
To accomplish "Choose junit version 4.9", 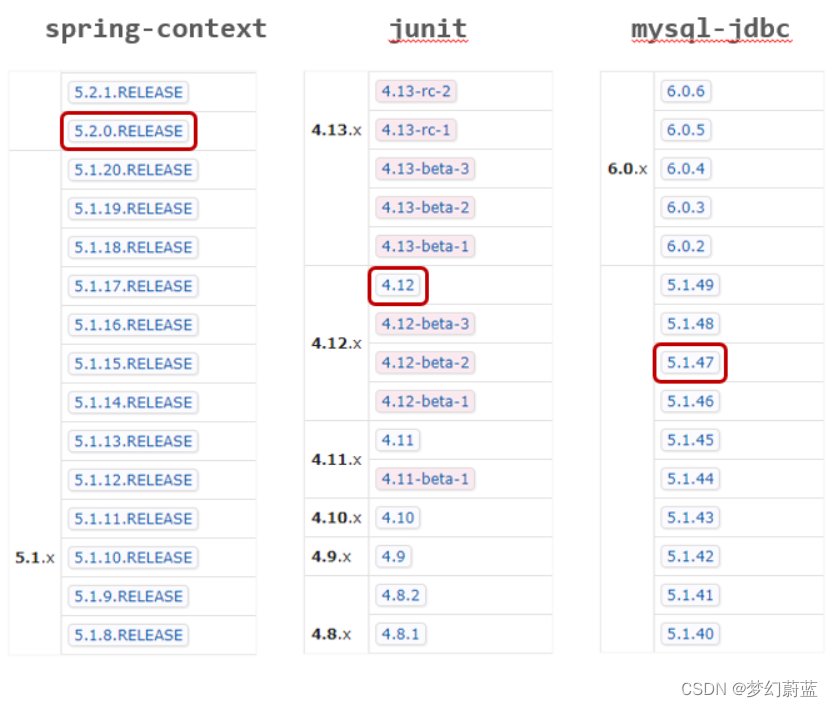I will click(393, 556).
